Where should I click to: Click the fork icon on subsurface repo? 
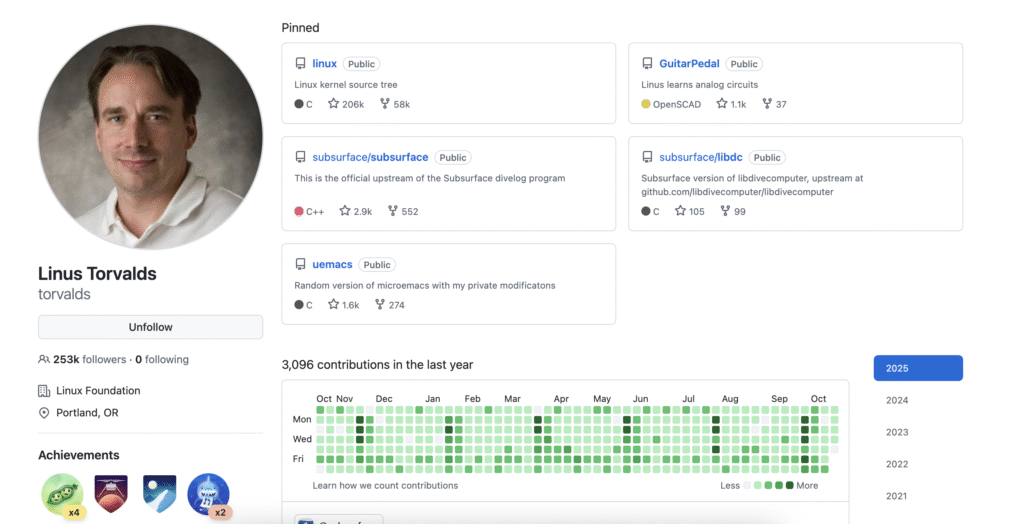[x=392, y=211]
